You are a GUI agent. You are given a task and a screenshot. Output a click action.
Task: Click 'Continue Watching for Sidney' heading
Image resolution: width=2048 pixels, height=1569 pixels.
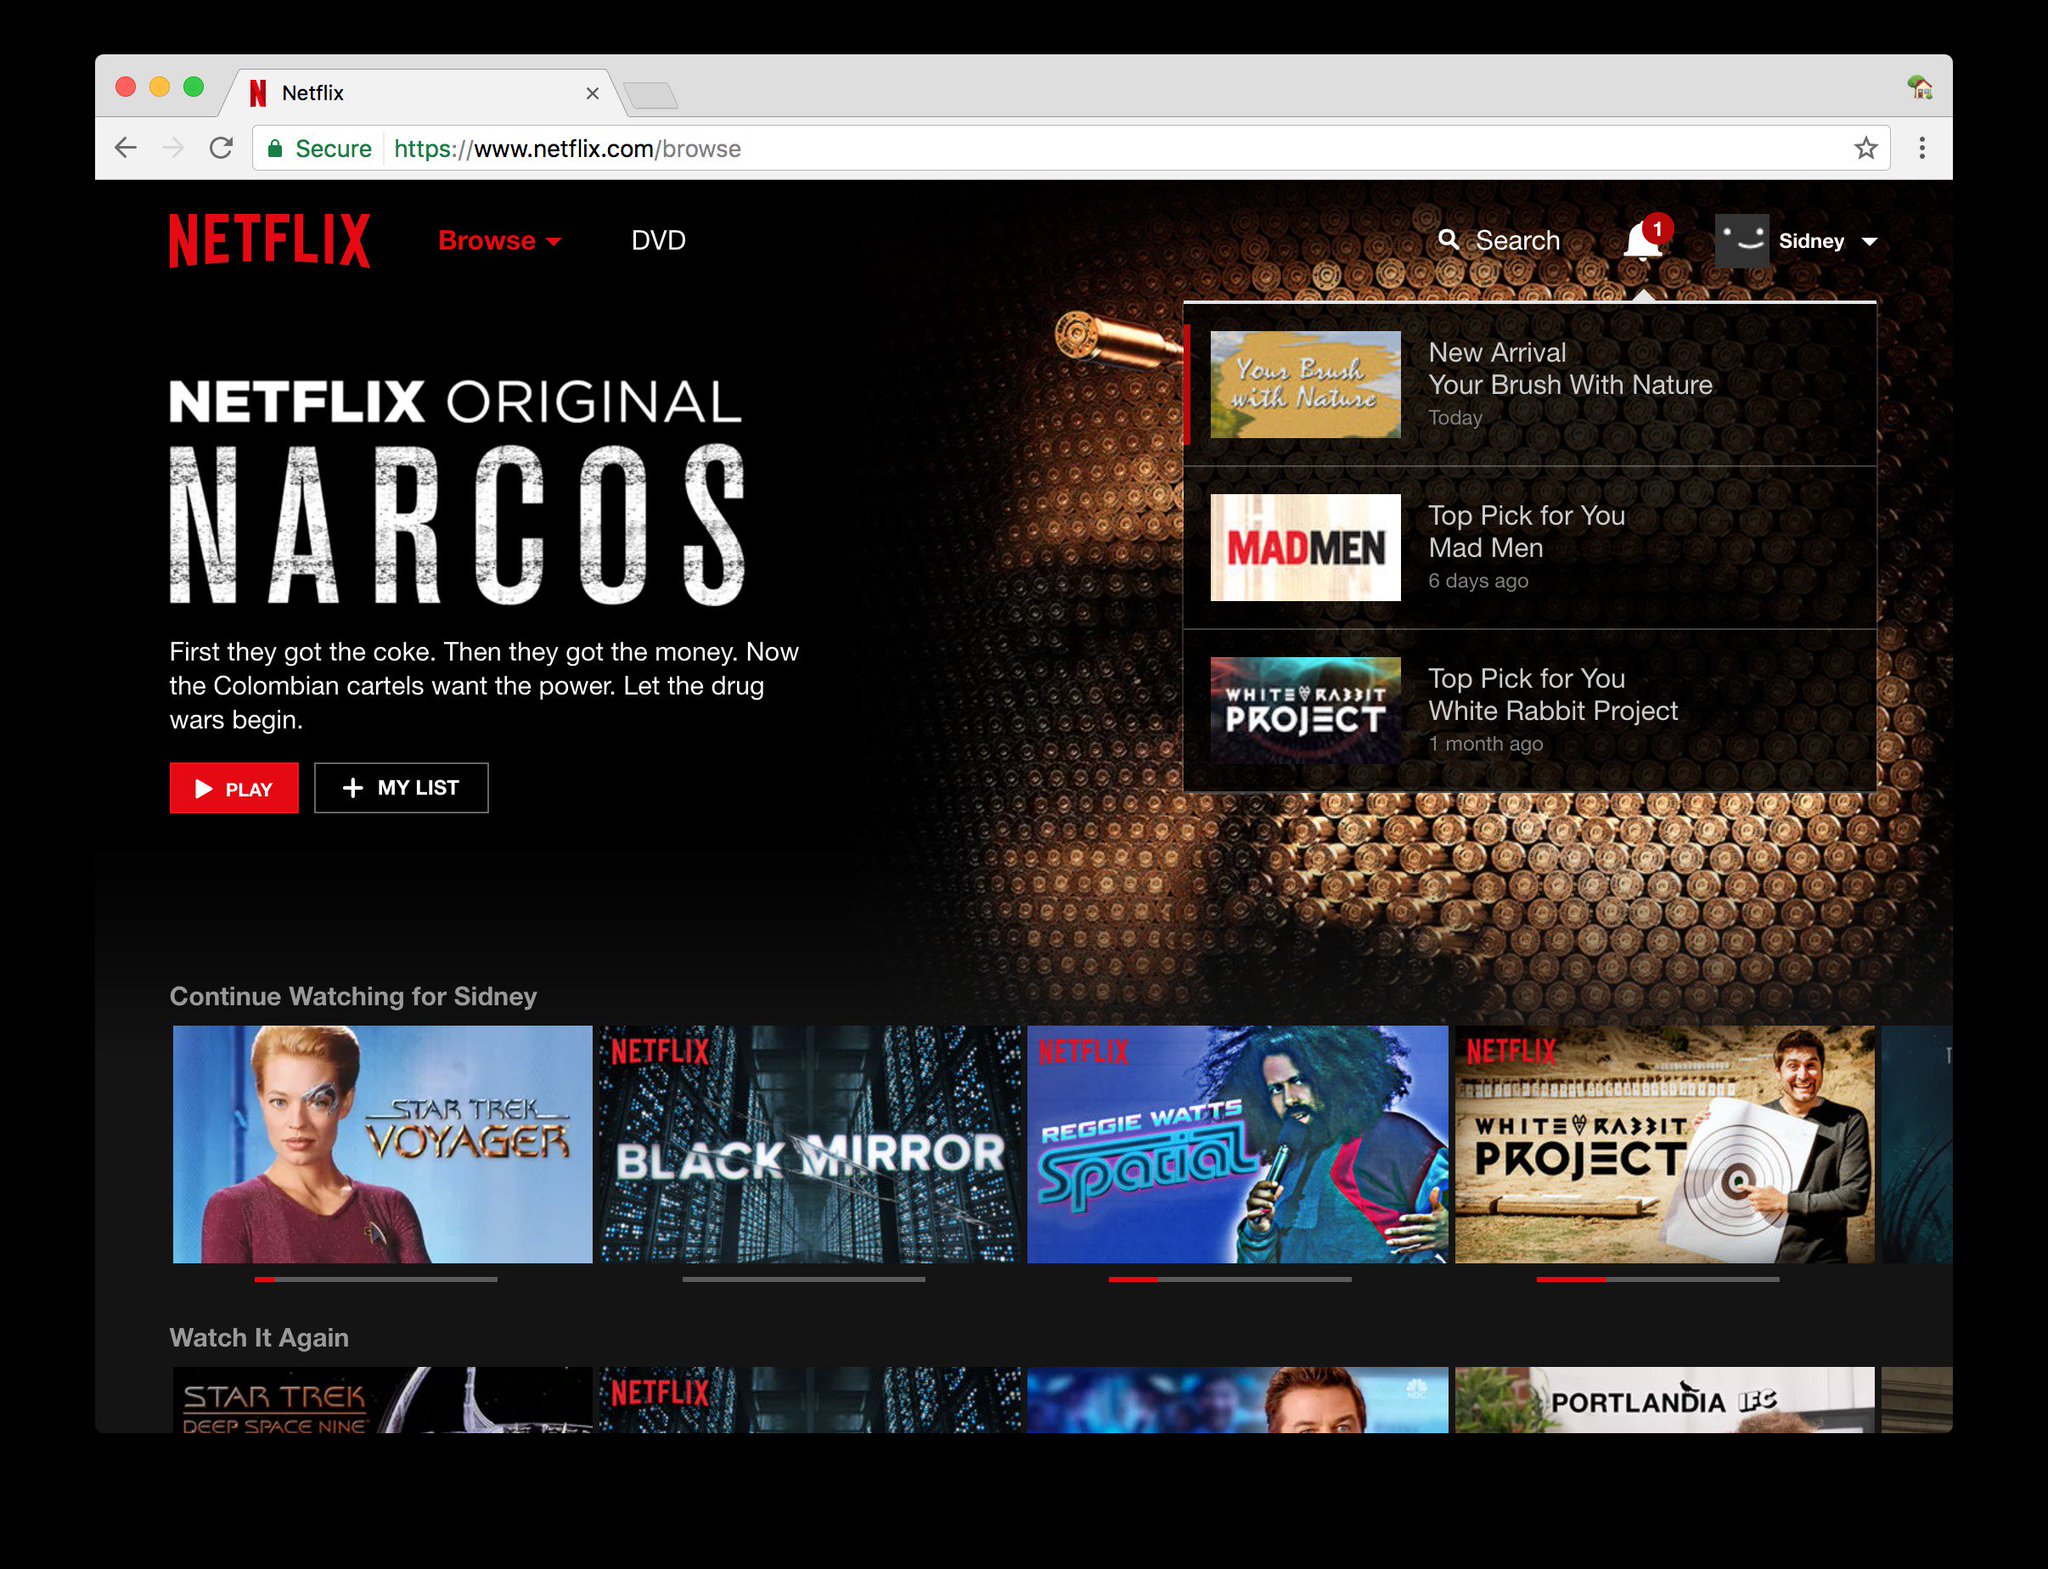coord(353,996)
